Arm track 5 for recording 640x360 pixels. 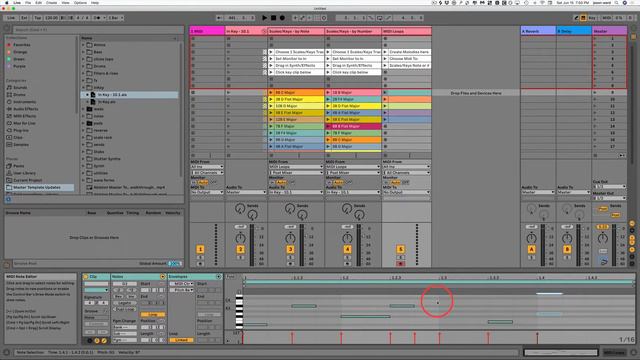coord(400,264)
